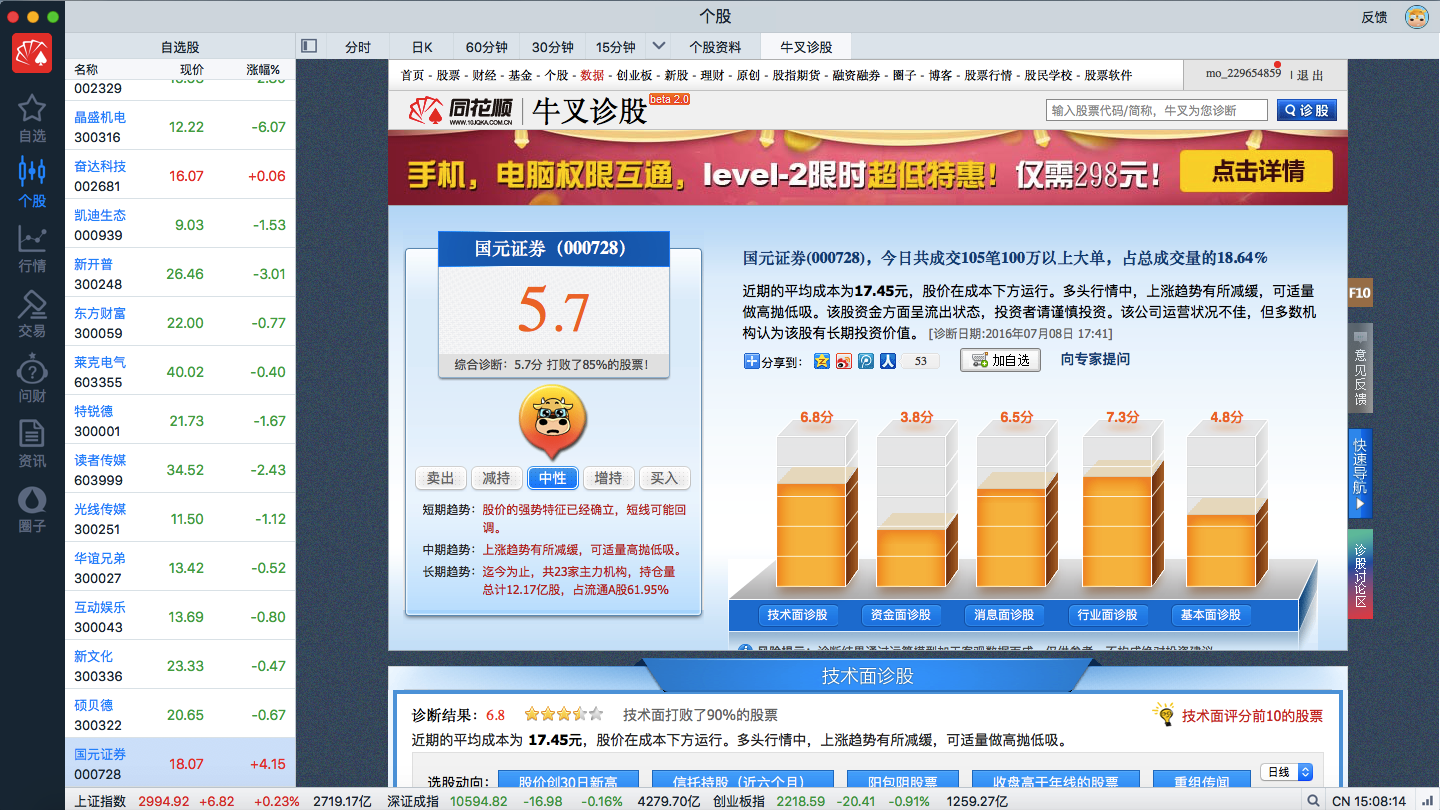Switch to 15分钟 chart tab
The image size is (1440, 810).
(x=616, y=47)
